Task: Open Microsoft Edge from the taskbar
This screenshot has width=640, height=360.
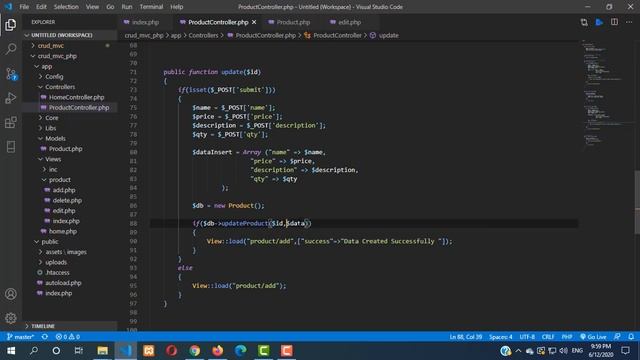Action: 240,351
